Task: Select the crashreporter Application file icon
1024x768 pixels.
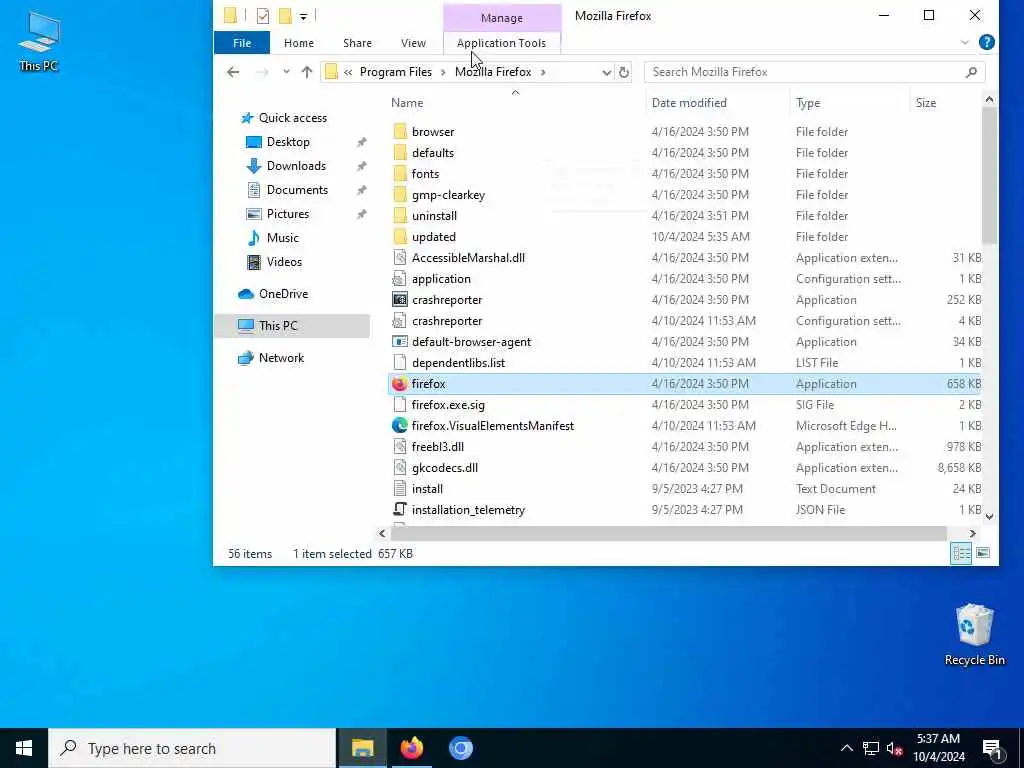Action: click(x=400, y=300)
